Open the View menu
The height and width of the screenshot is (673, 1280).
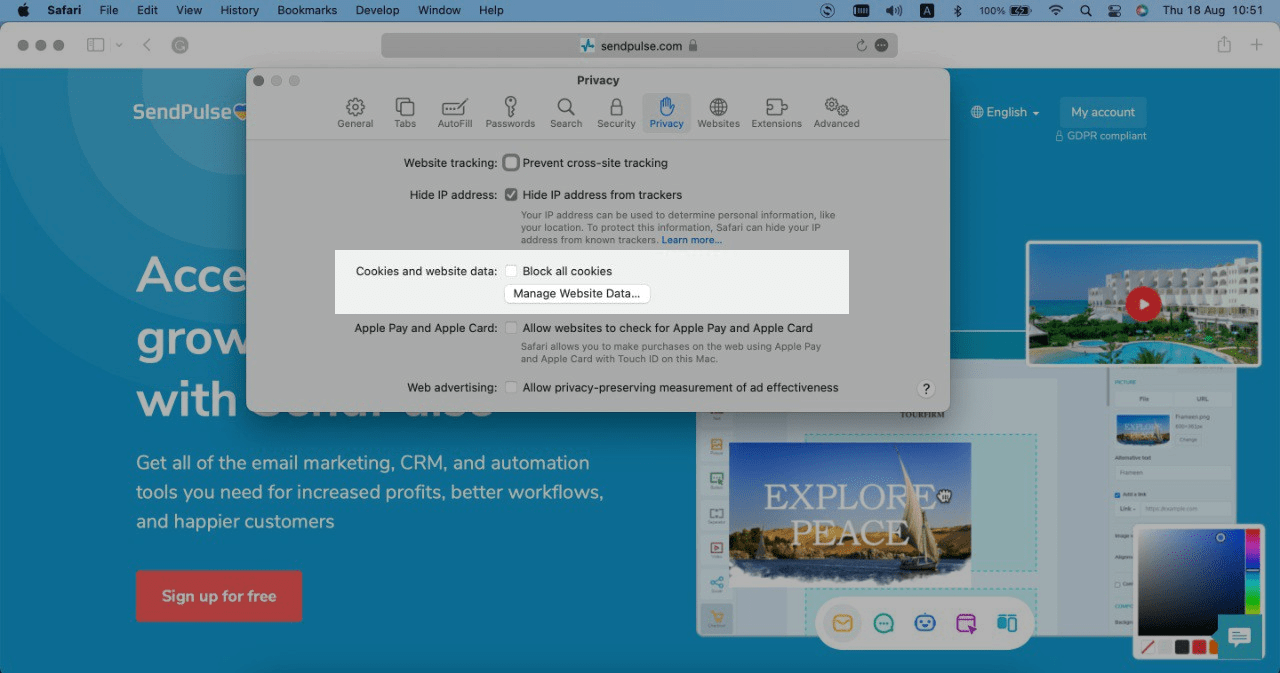click(x=189, y=10)
